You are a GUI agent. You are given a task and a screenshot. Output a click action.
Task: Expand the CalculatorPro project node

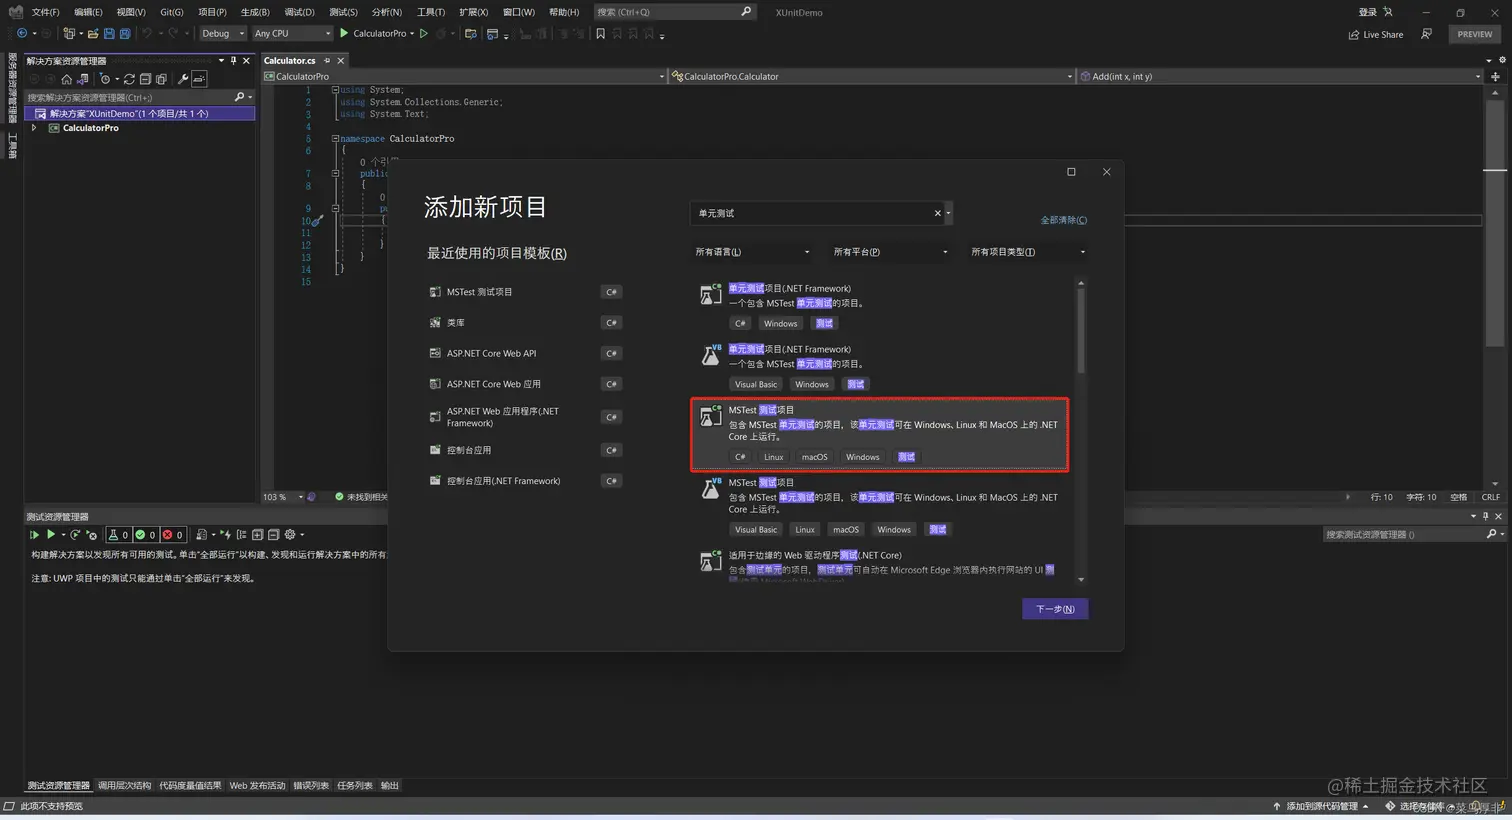click(x=33, y=127)
